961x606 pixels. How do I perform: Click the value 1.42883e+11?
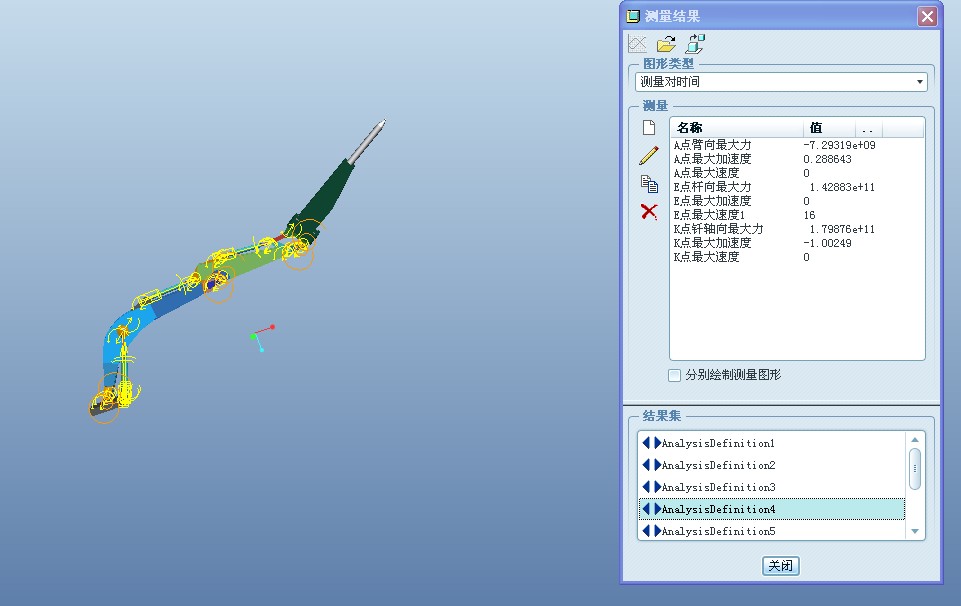tap(842, 187)
